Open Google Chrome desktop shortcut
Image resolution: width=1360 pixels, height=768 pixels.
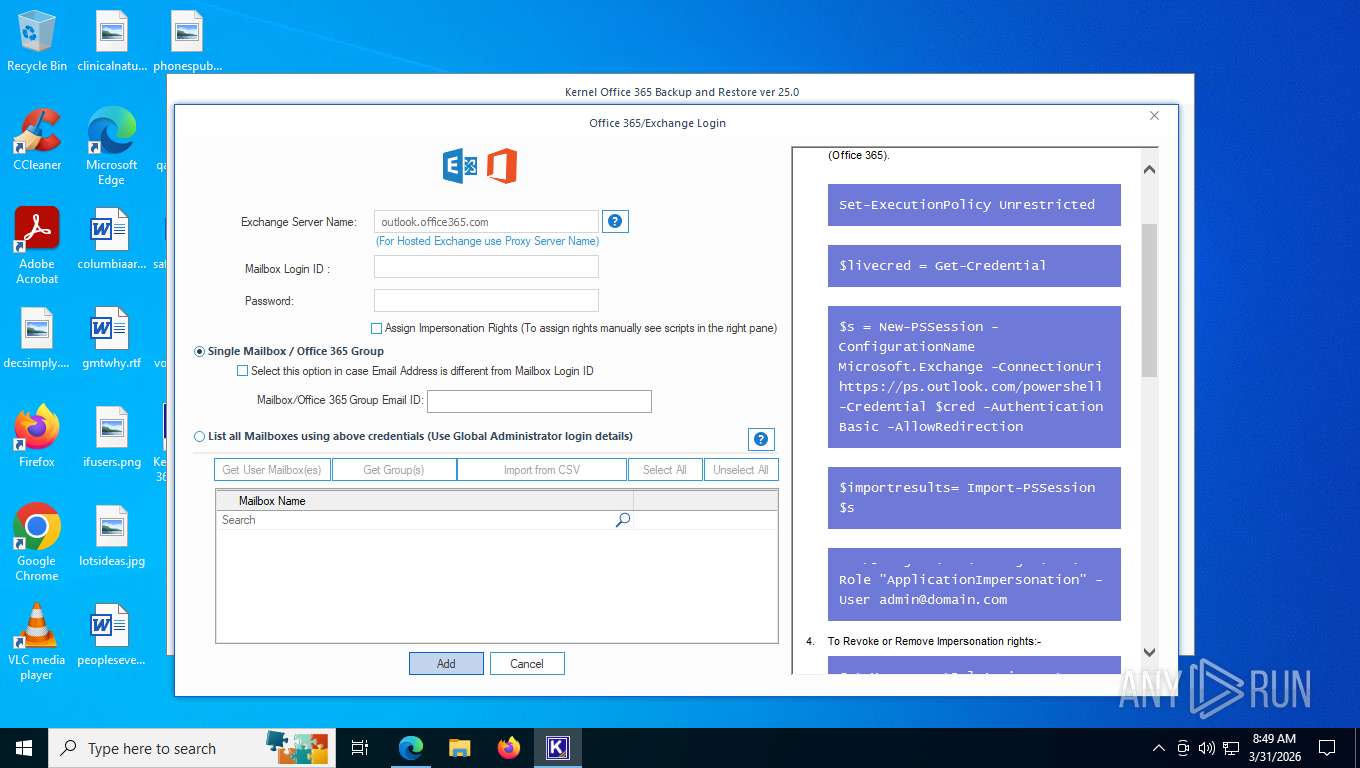coord(37,542)
